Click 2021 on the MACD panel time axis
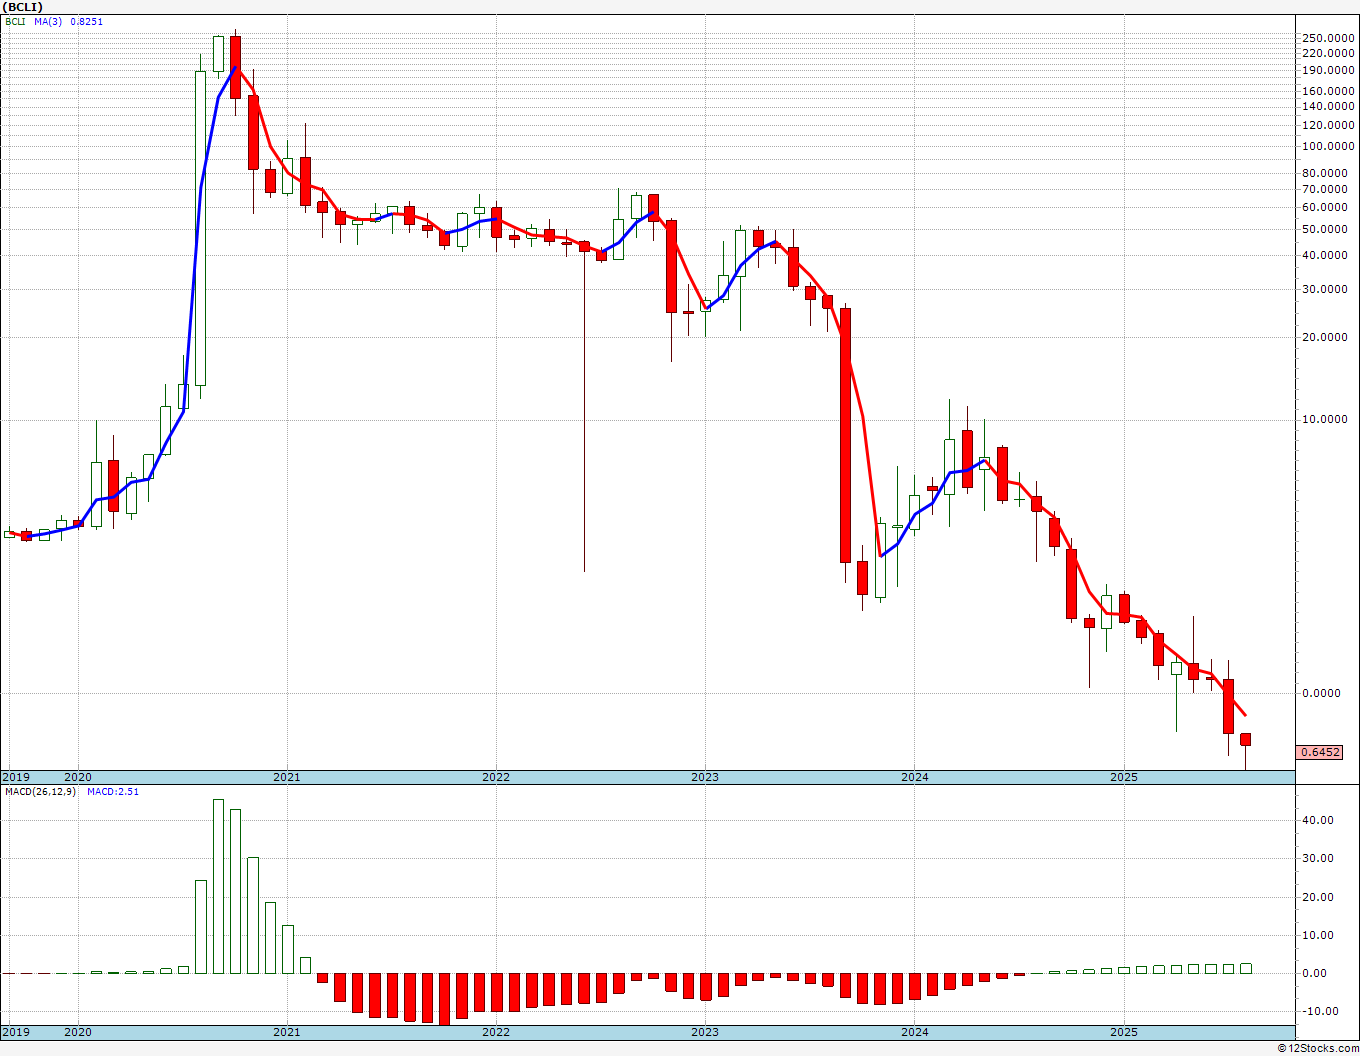1360x1056 pixels. pos(287,1032)
